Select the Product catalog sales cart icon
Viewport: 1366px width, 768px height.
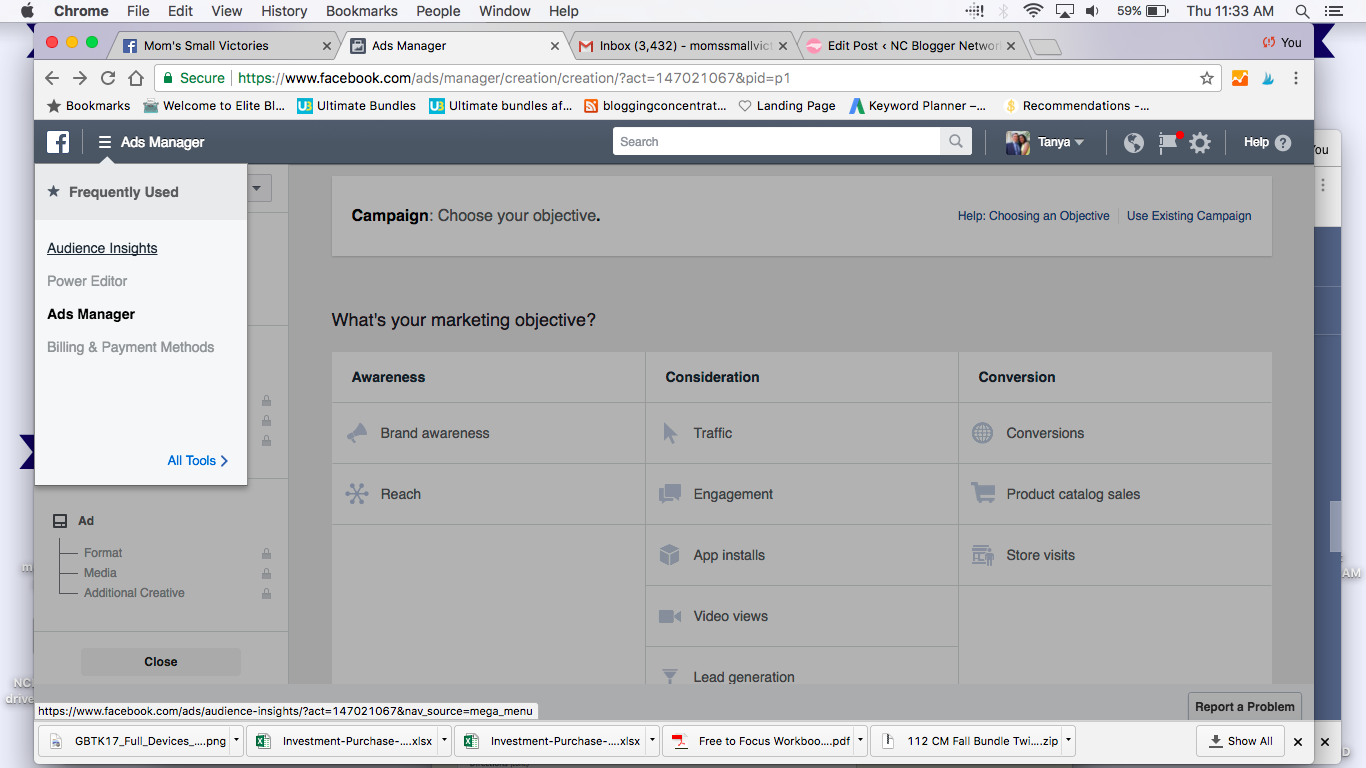point(983,494)
